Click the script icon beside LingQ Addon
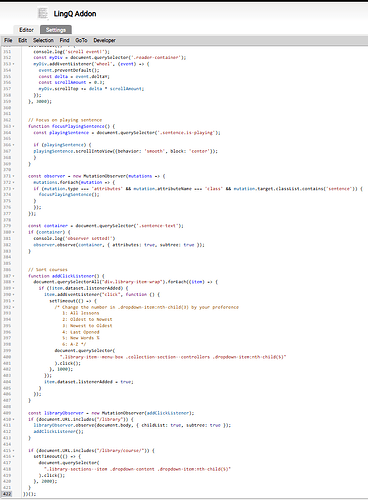The width and height of the screenshot is (368, 500). 43,14
